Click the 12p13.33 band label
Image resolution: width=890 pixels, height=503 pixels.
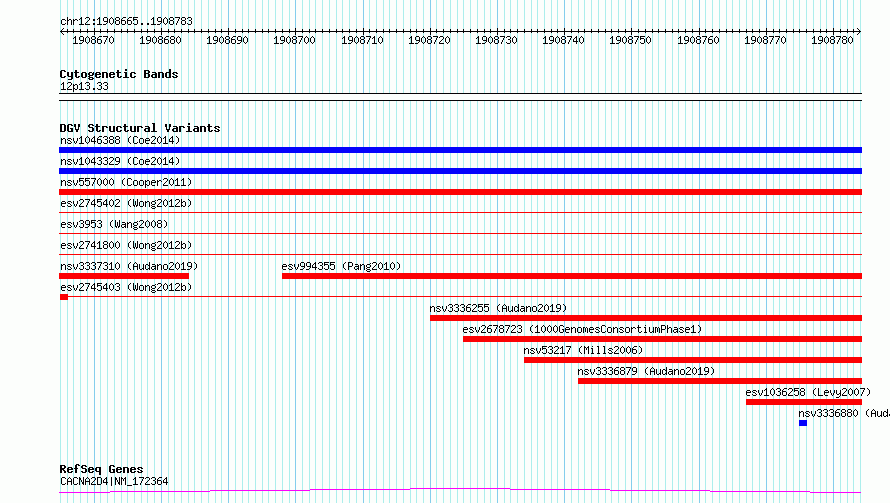[x=84, y=86]
